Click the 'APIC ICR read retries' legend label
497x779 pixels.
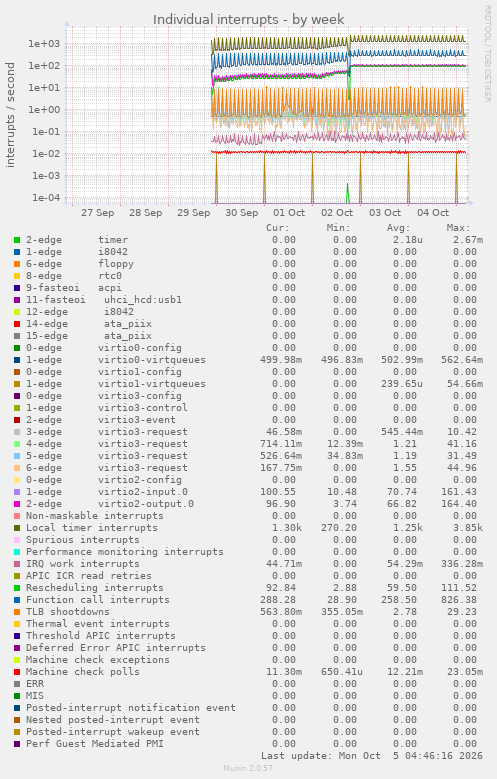[x=89, y=576]
